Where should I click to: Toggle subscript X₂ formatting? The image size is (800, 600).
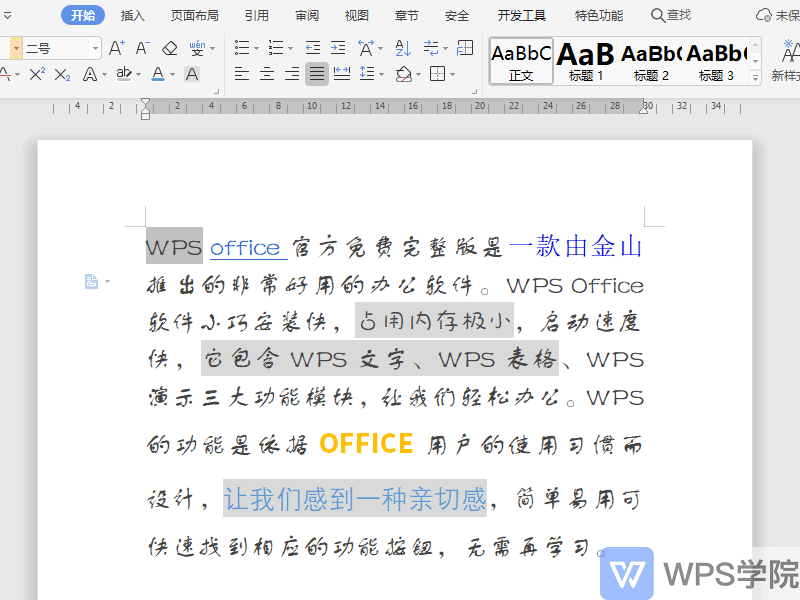point(62,74)
